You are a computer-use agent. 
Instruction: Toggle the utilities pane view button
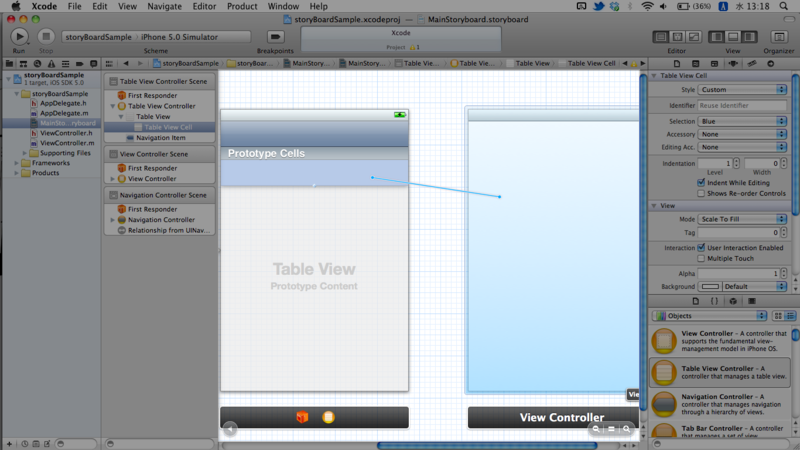pyautogui.click(x=749, y=37)
